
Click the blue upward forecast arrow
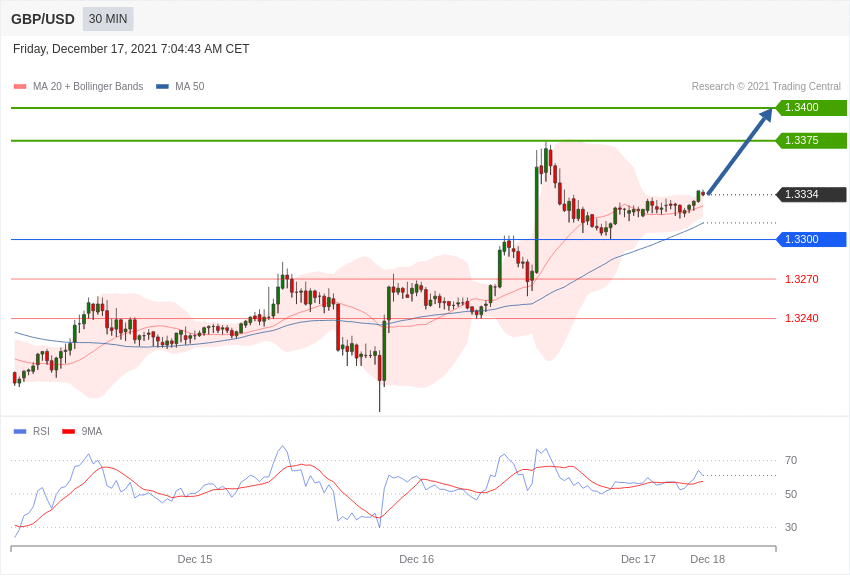click(740, 151)
